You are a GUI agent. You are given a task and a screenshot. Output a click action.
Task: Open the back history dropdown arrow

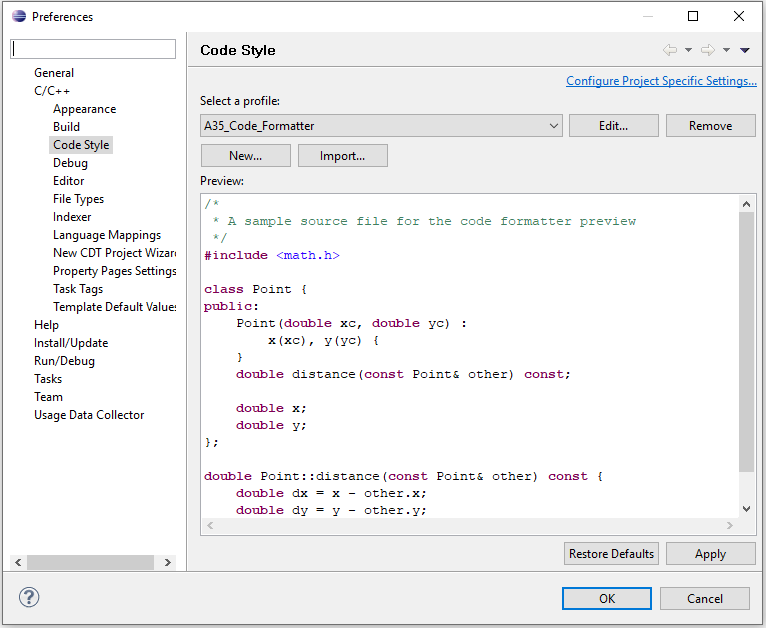[688, 50]
